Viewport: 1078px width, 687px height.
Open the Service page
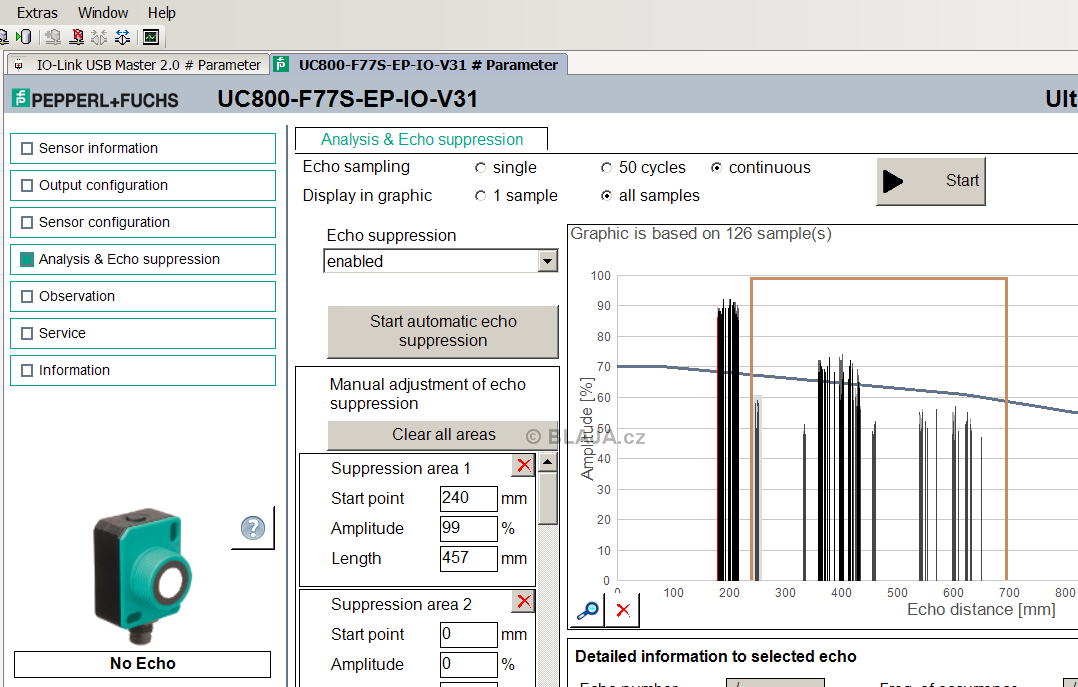click(143, 334)
